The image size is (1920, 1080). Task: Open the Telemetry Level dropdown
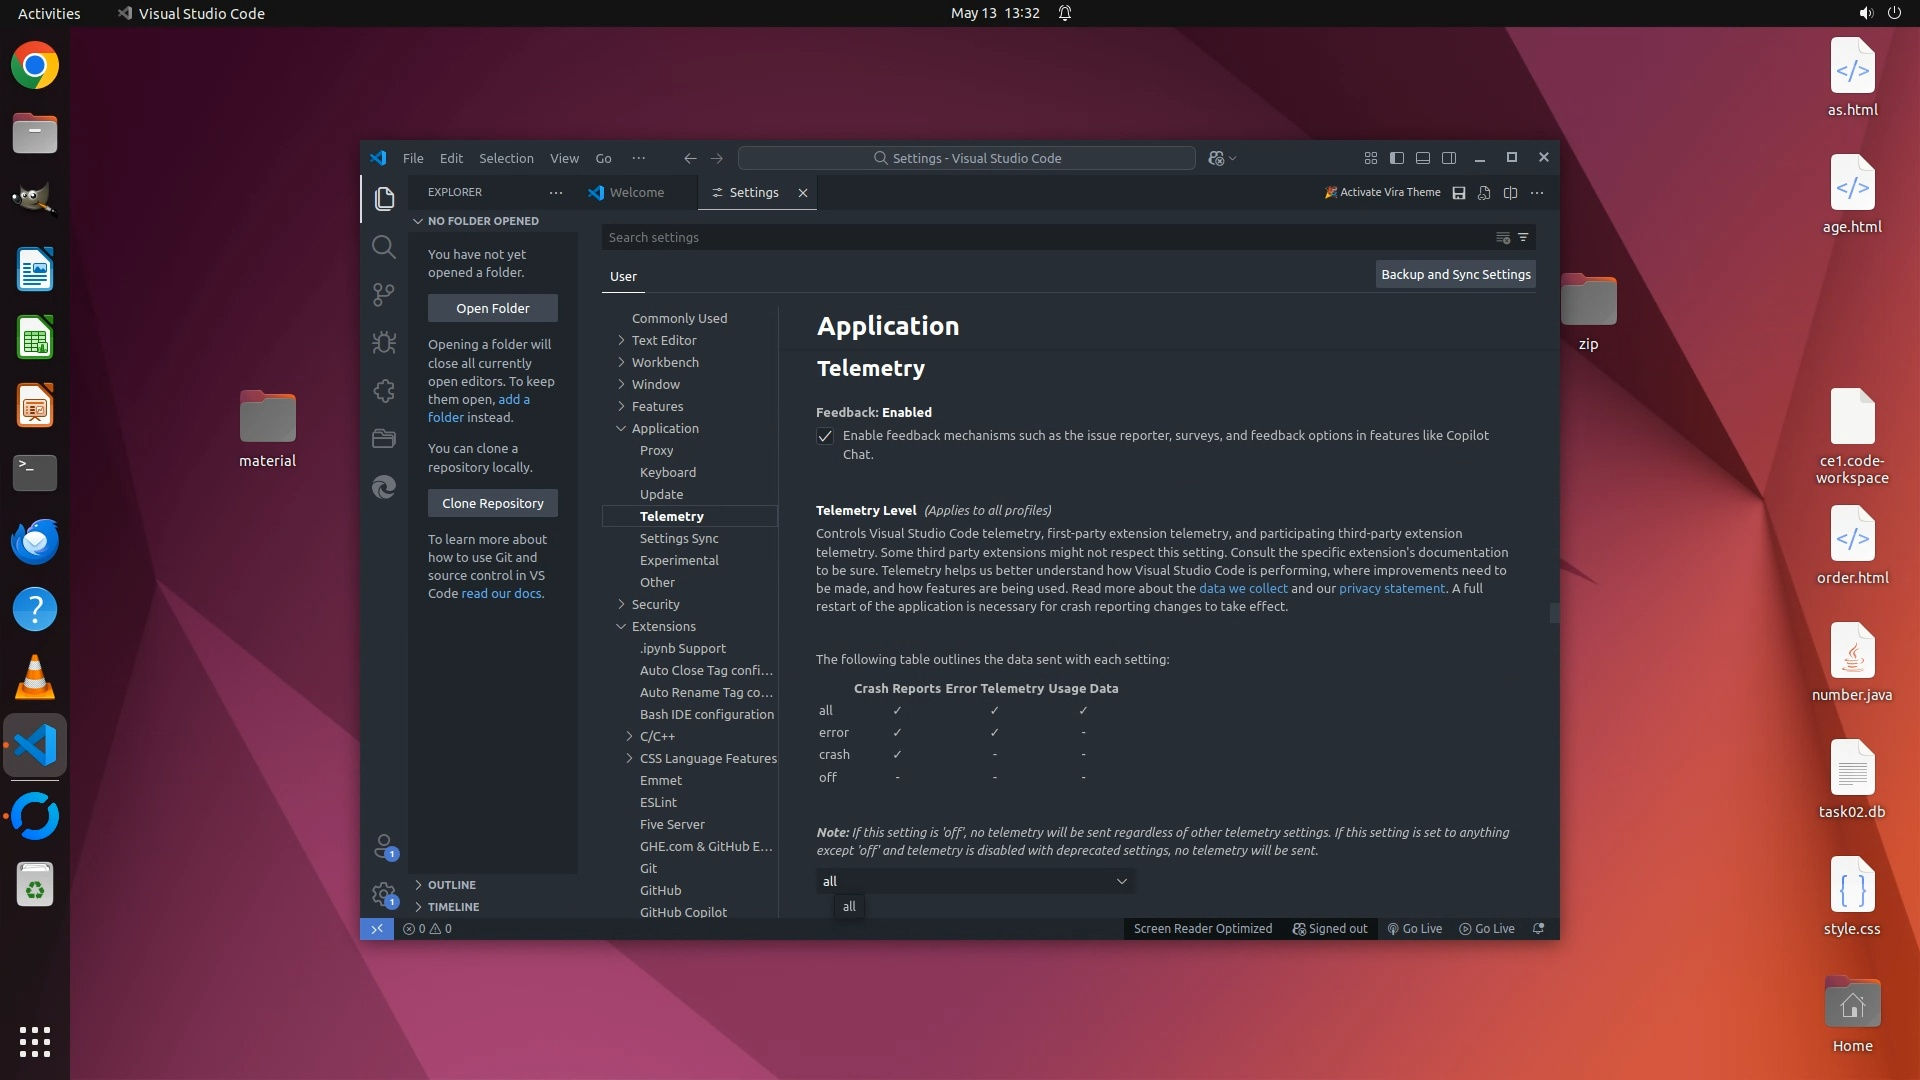(975, 881)
